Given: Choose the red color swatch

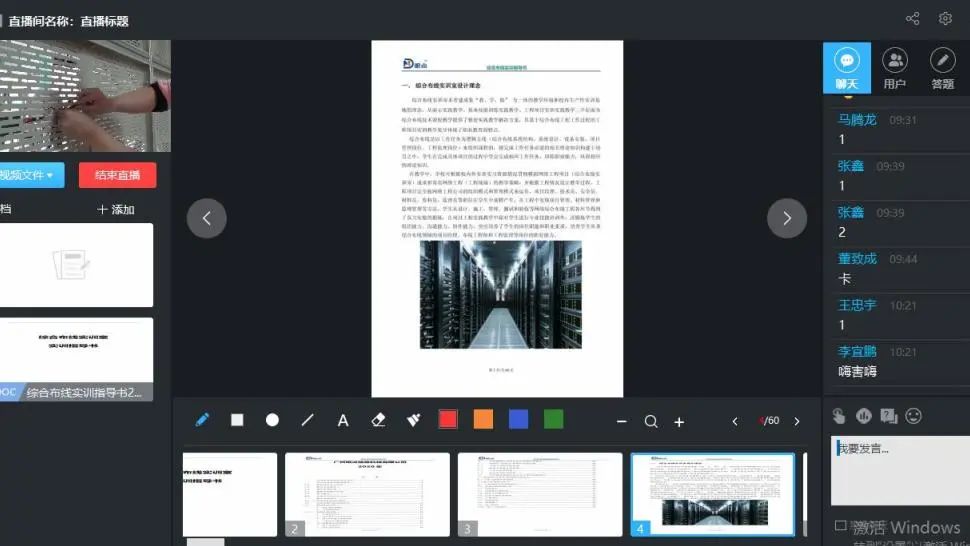Looking at the screenshot, I should [448, 419].
